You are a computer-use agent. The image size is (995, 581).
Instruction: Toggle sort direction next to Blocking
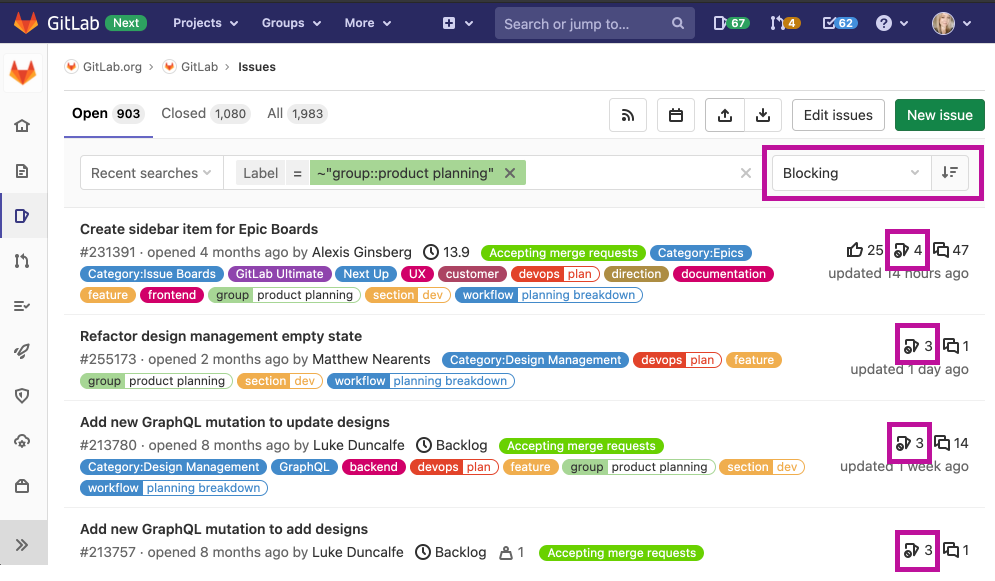949,173
